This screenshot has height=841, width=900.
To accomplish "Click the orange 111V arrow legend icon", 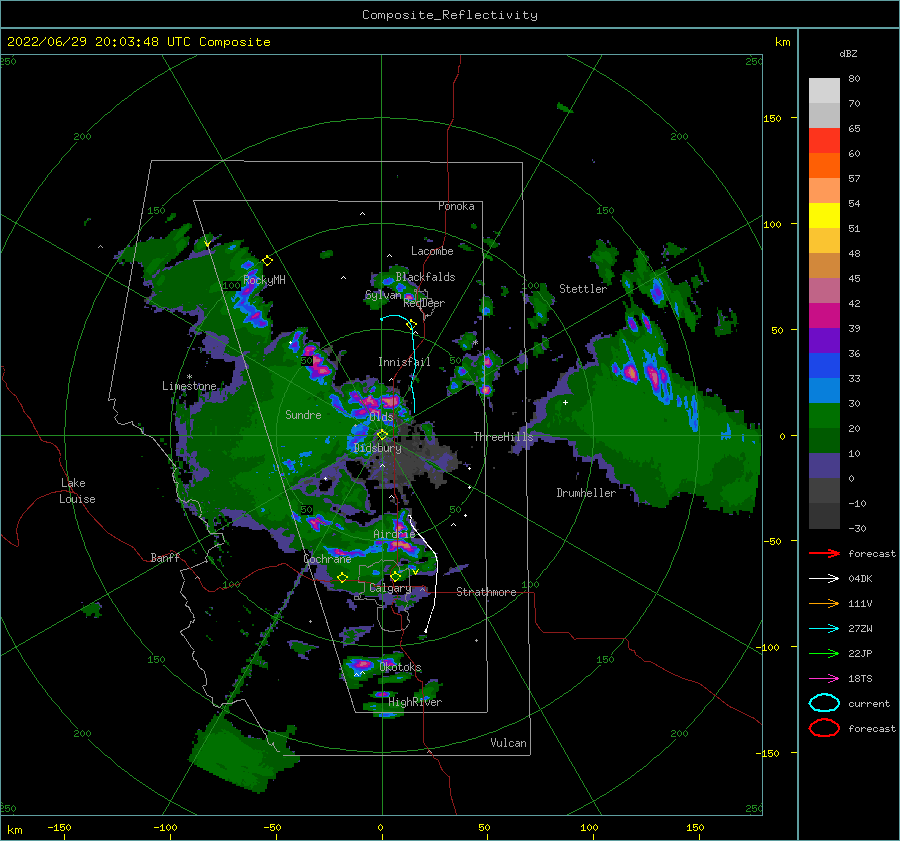I will tap(824, 603).
